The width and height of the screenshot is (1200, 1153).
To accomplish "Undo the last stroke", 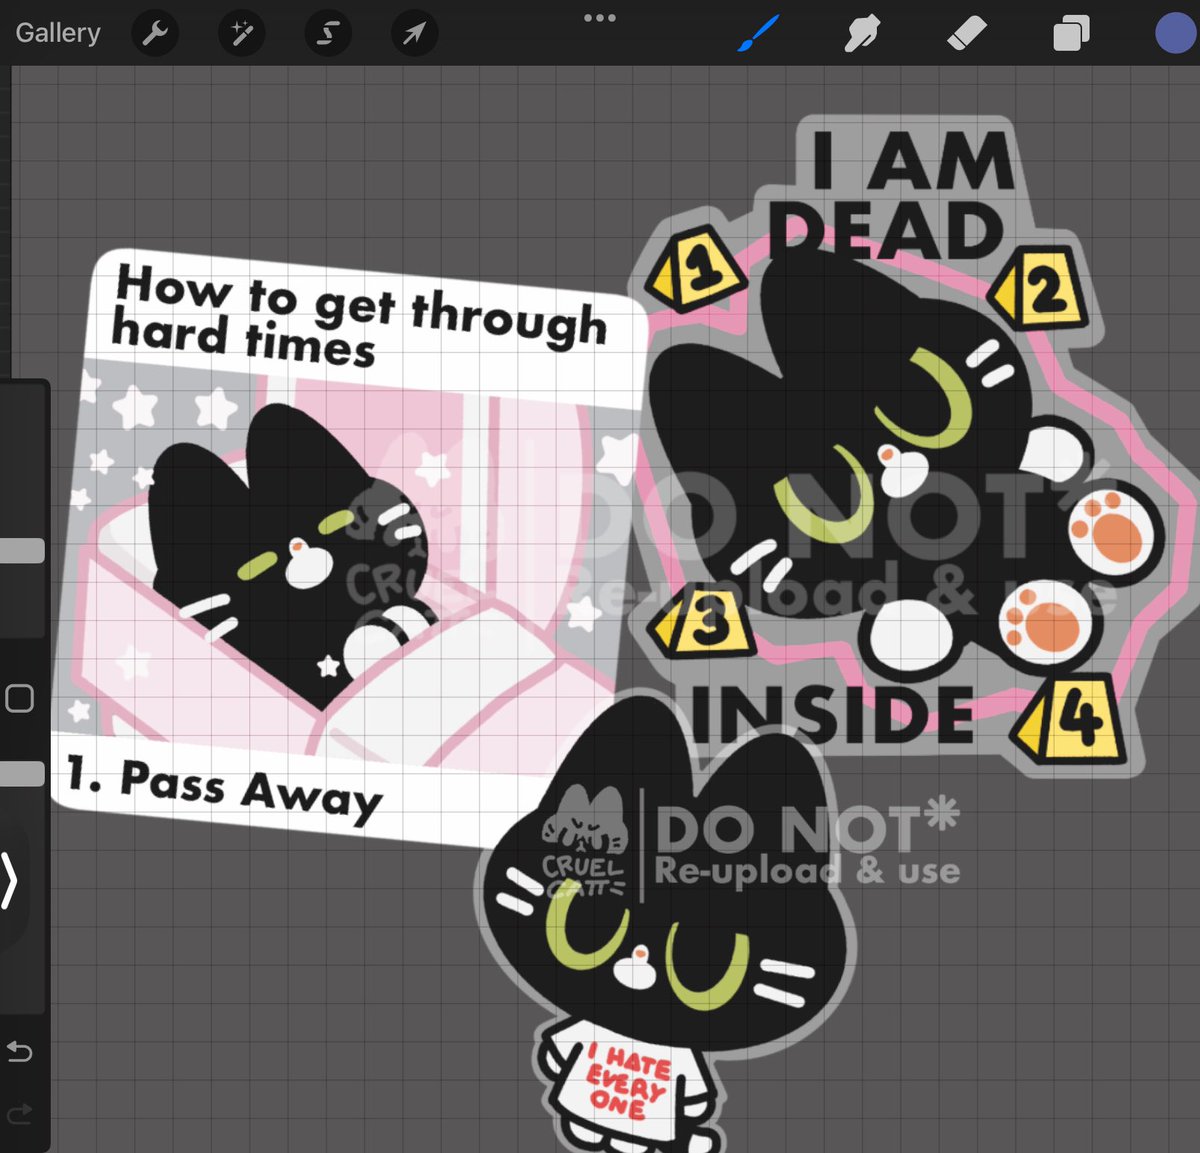I will (19, 1051).
